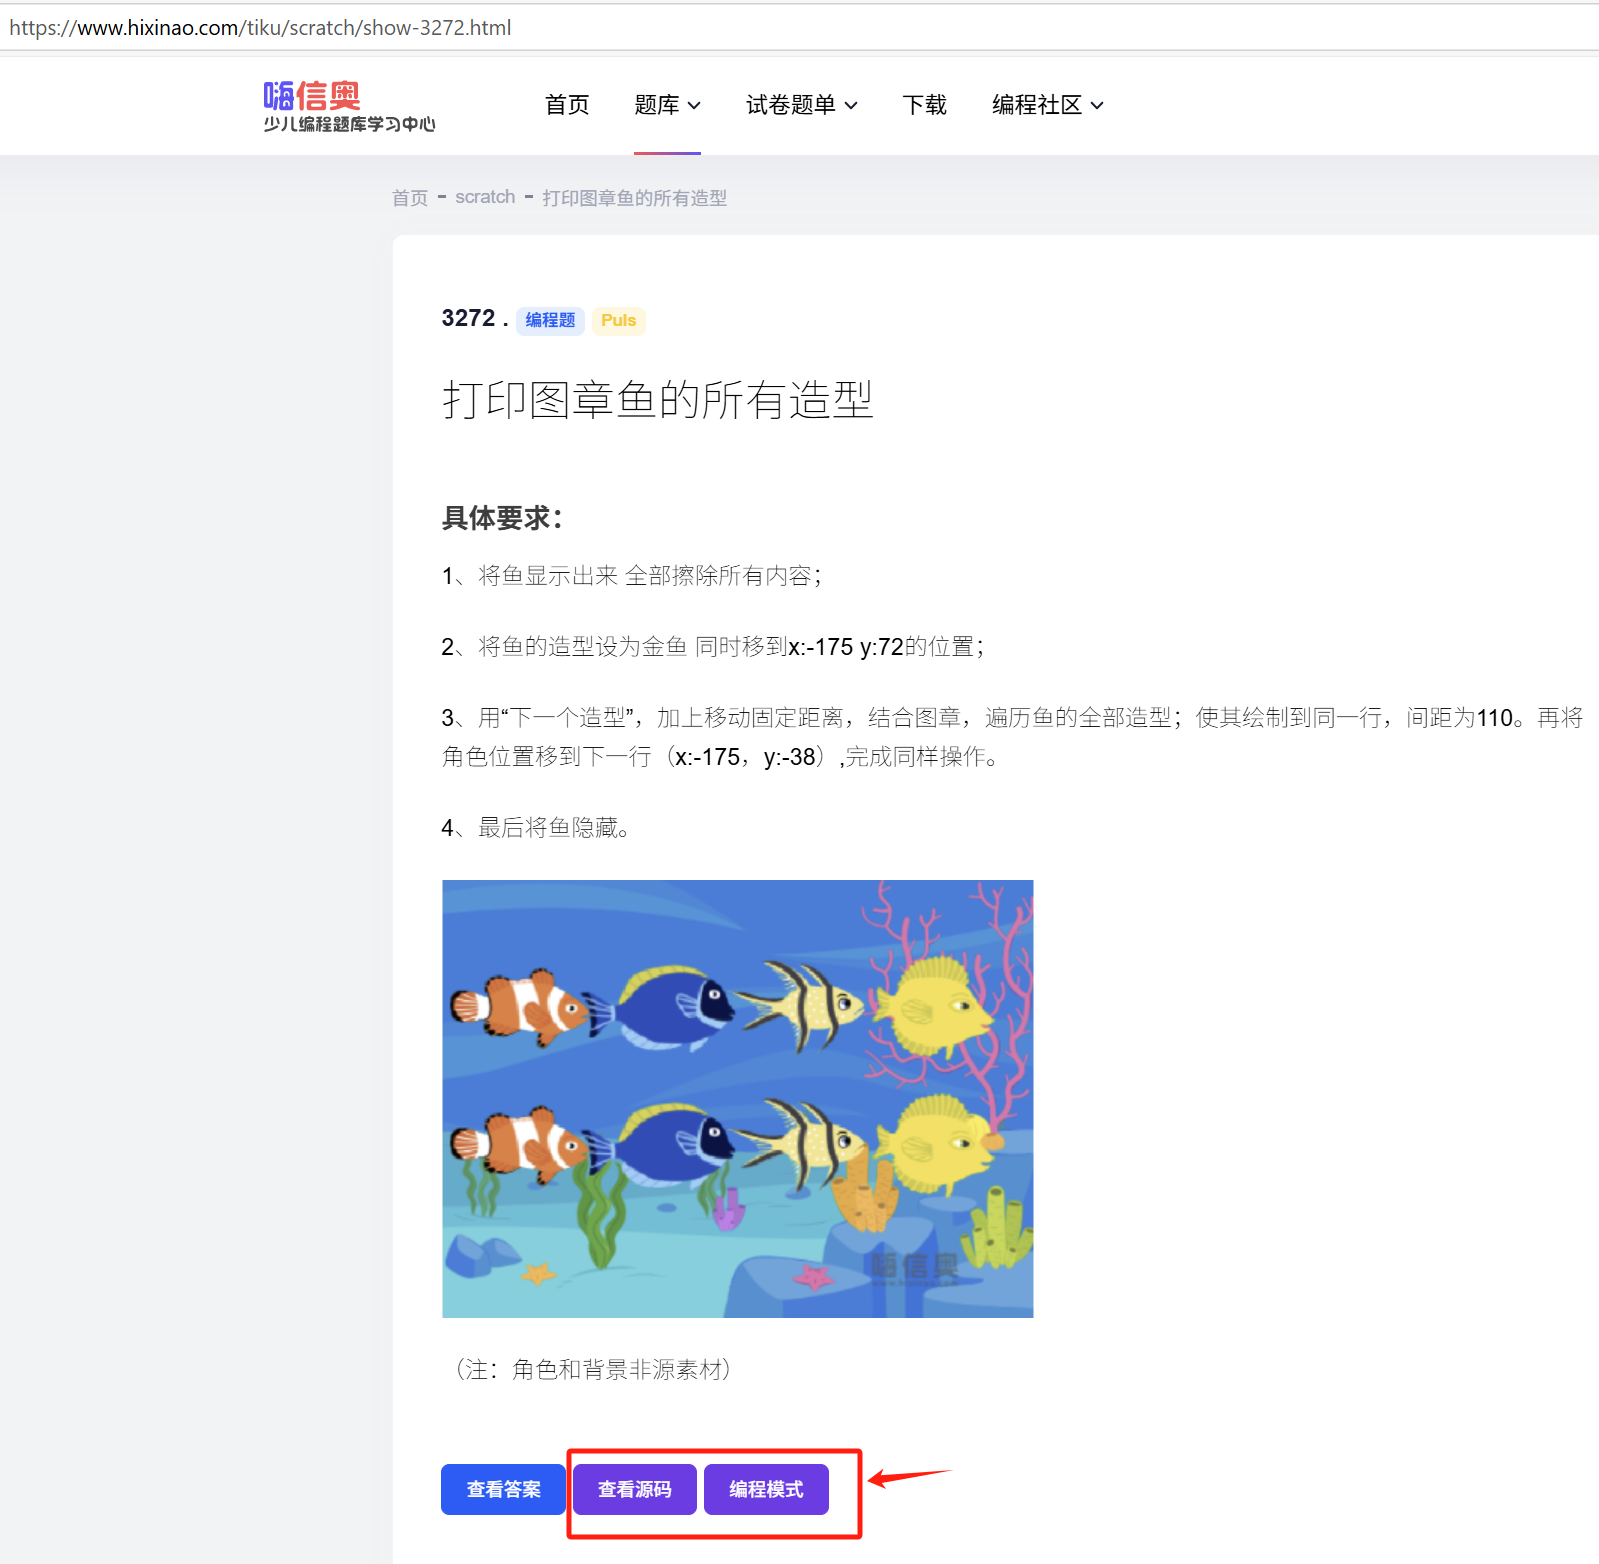The image size is (1599, 1564).
Task: Click the Puls tag badge
Action: tap(619, 320)
